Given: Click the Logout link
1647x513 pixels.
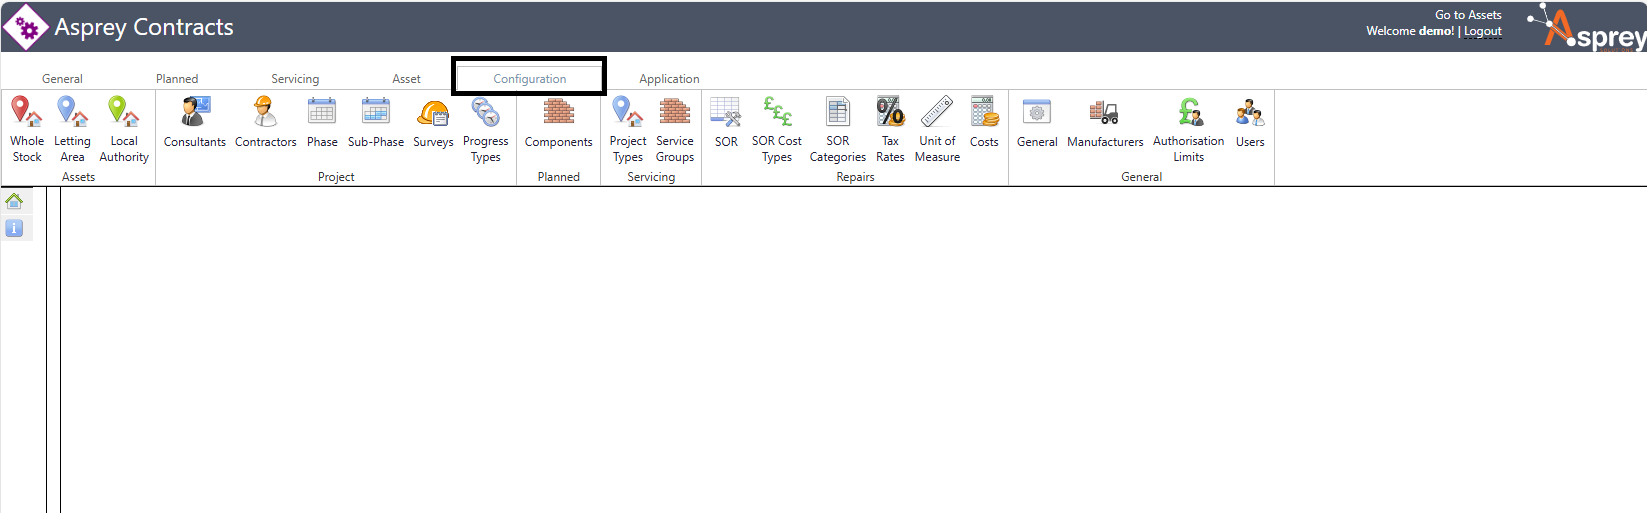Looking at the screenshot, I should pyautogui.click(x=1483, y=32).
